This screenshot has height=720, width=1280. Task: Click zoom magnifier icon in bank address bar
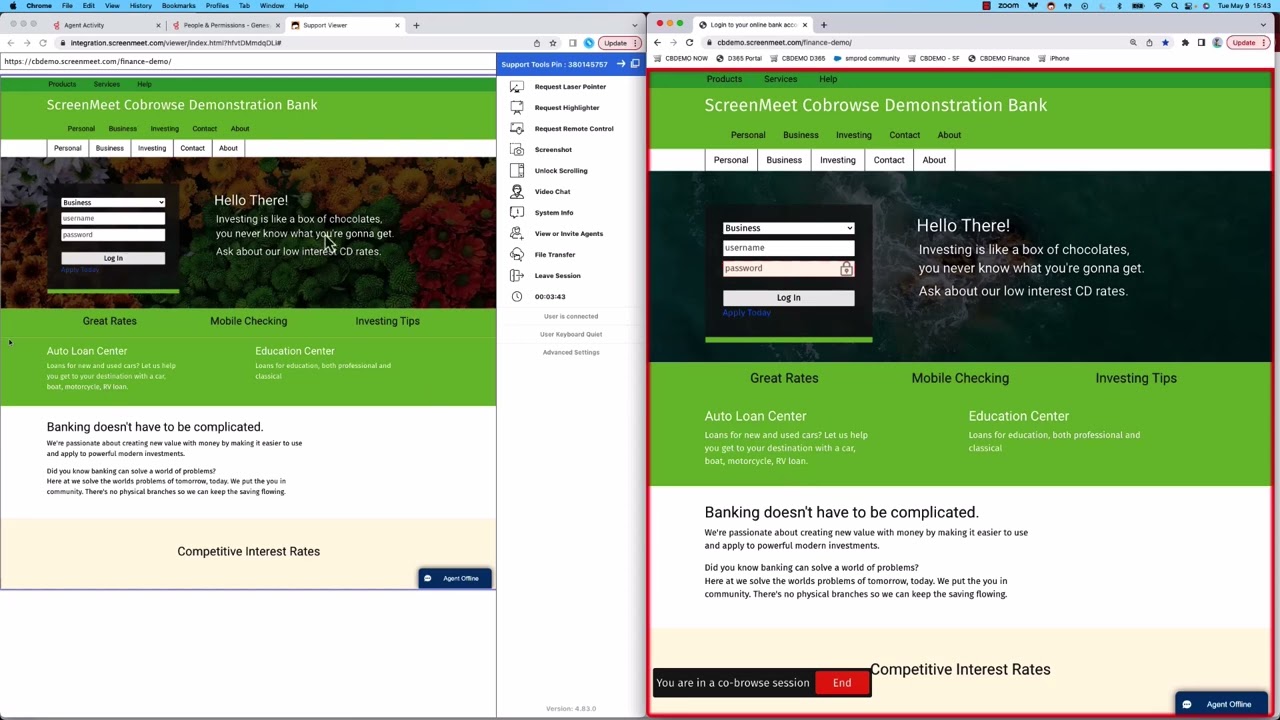(1133, 42)
